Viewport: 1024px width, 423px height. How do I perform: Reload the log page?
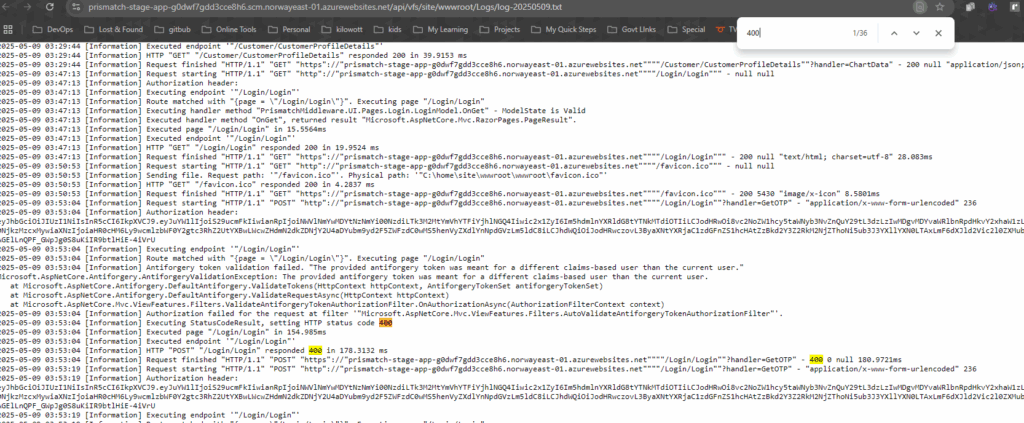(50, 7)
